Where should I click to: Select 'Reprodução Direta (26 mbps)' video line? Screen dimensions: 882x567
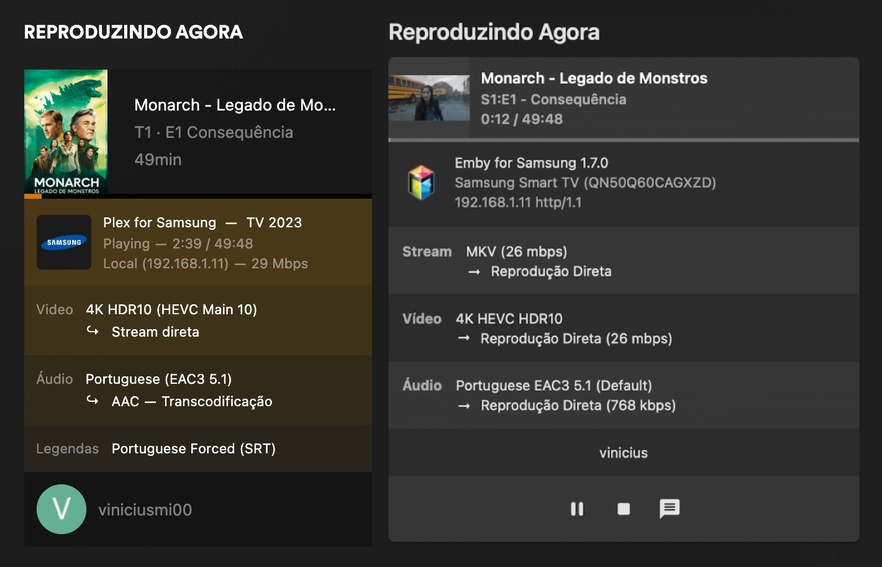tap(576, 339)
